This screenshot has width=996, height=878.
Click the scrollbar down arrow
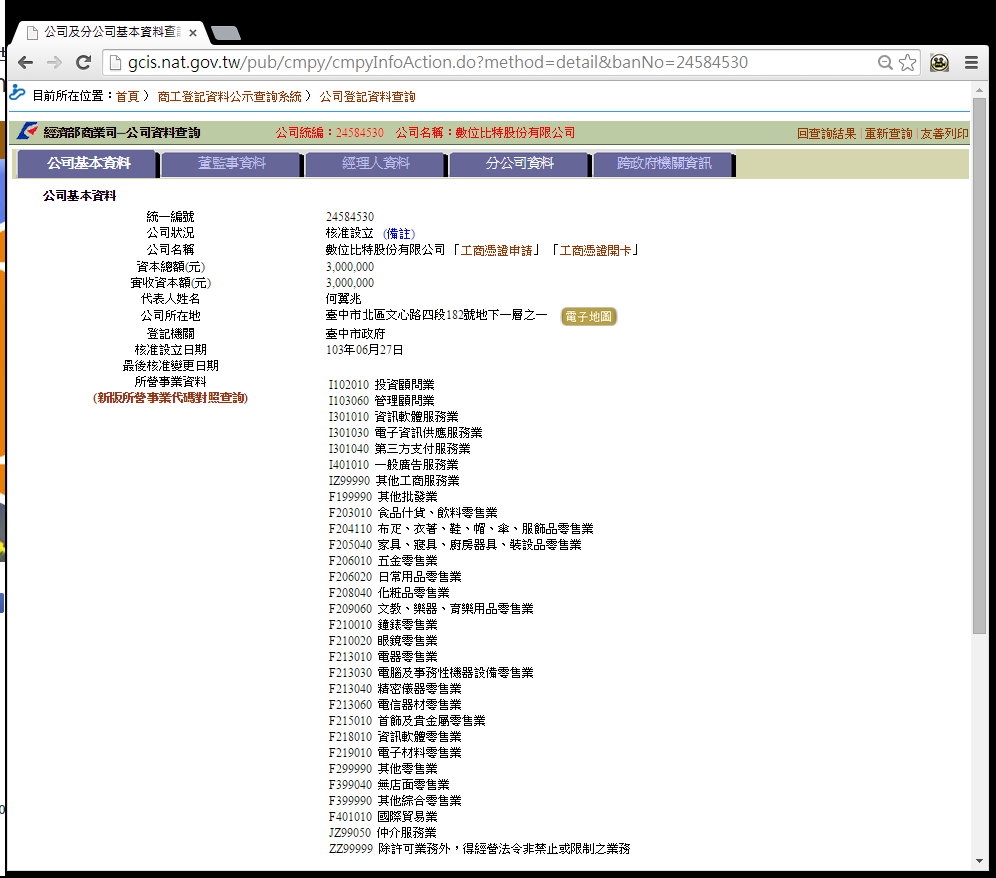(x=979, y=861)
